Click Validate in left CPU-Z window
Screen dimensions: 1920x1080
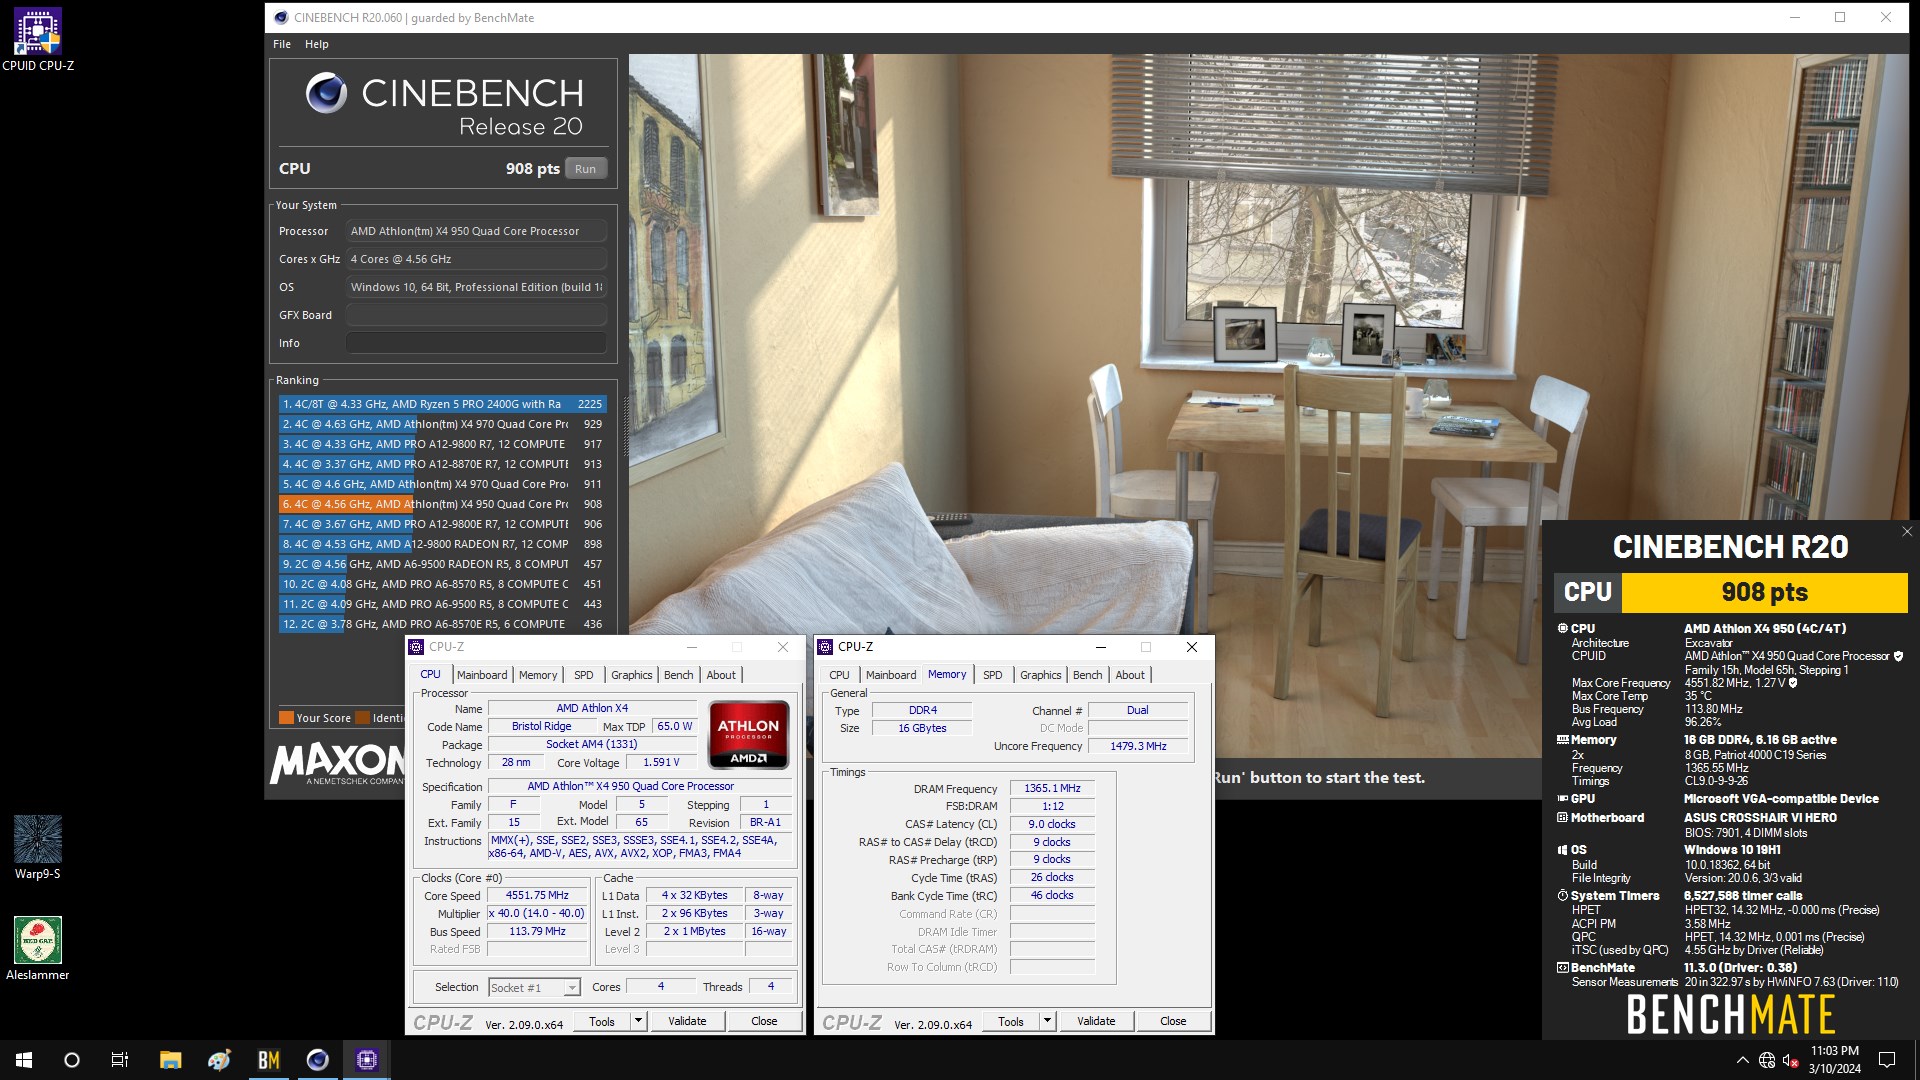click(687, 1021)
